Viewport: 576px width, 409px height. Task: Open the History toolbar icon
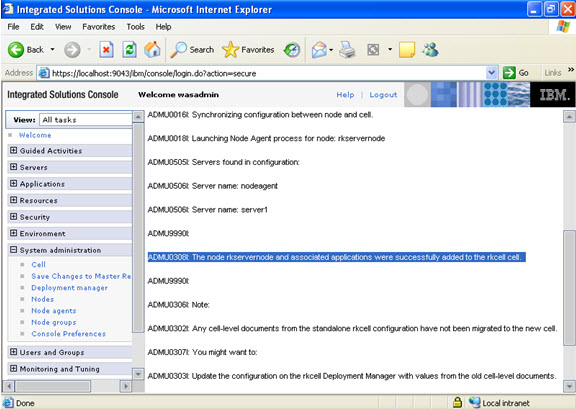[292, 50]
